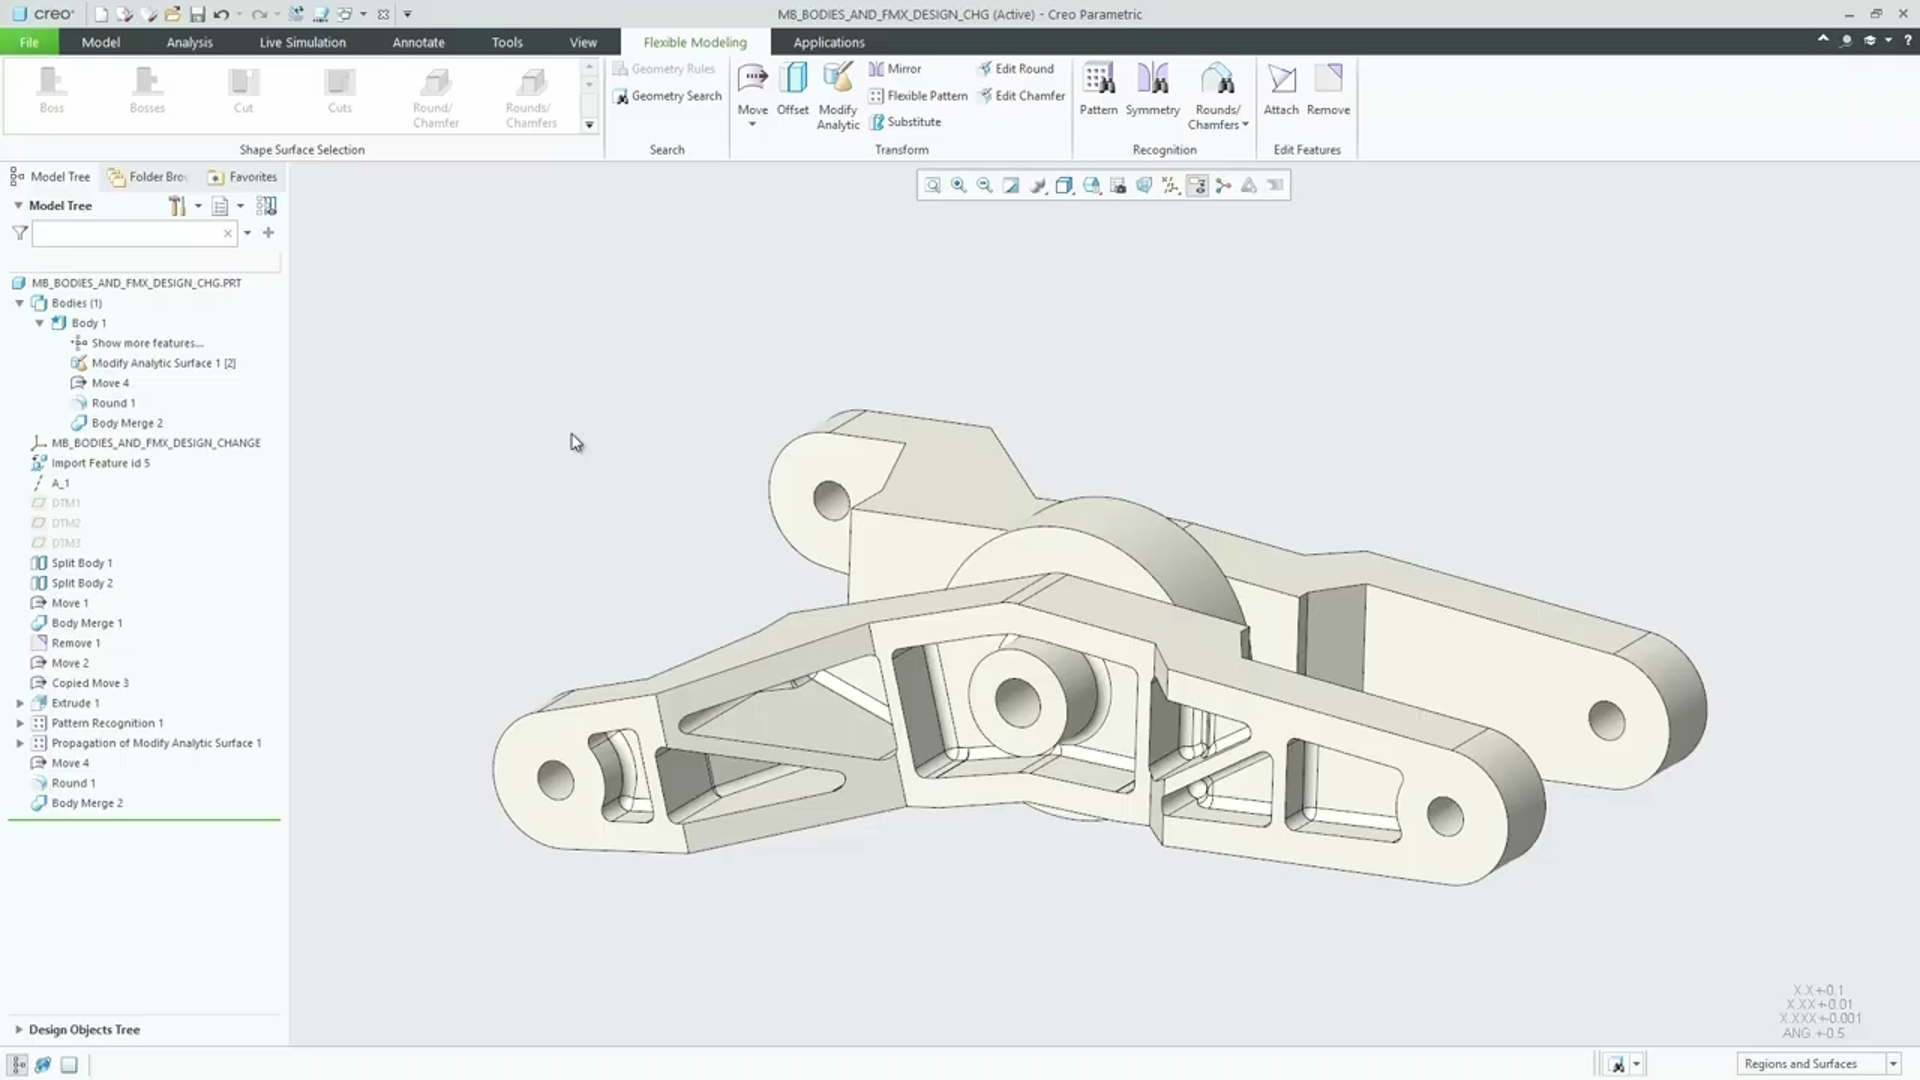Click the Regenerate icon in quick access

coord(296,14)
